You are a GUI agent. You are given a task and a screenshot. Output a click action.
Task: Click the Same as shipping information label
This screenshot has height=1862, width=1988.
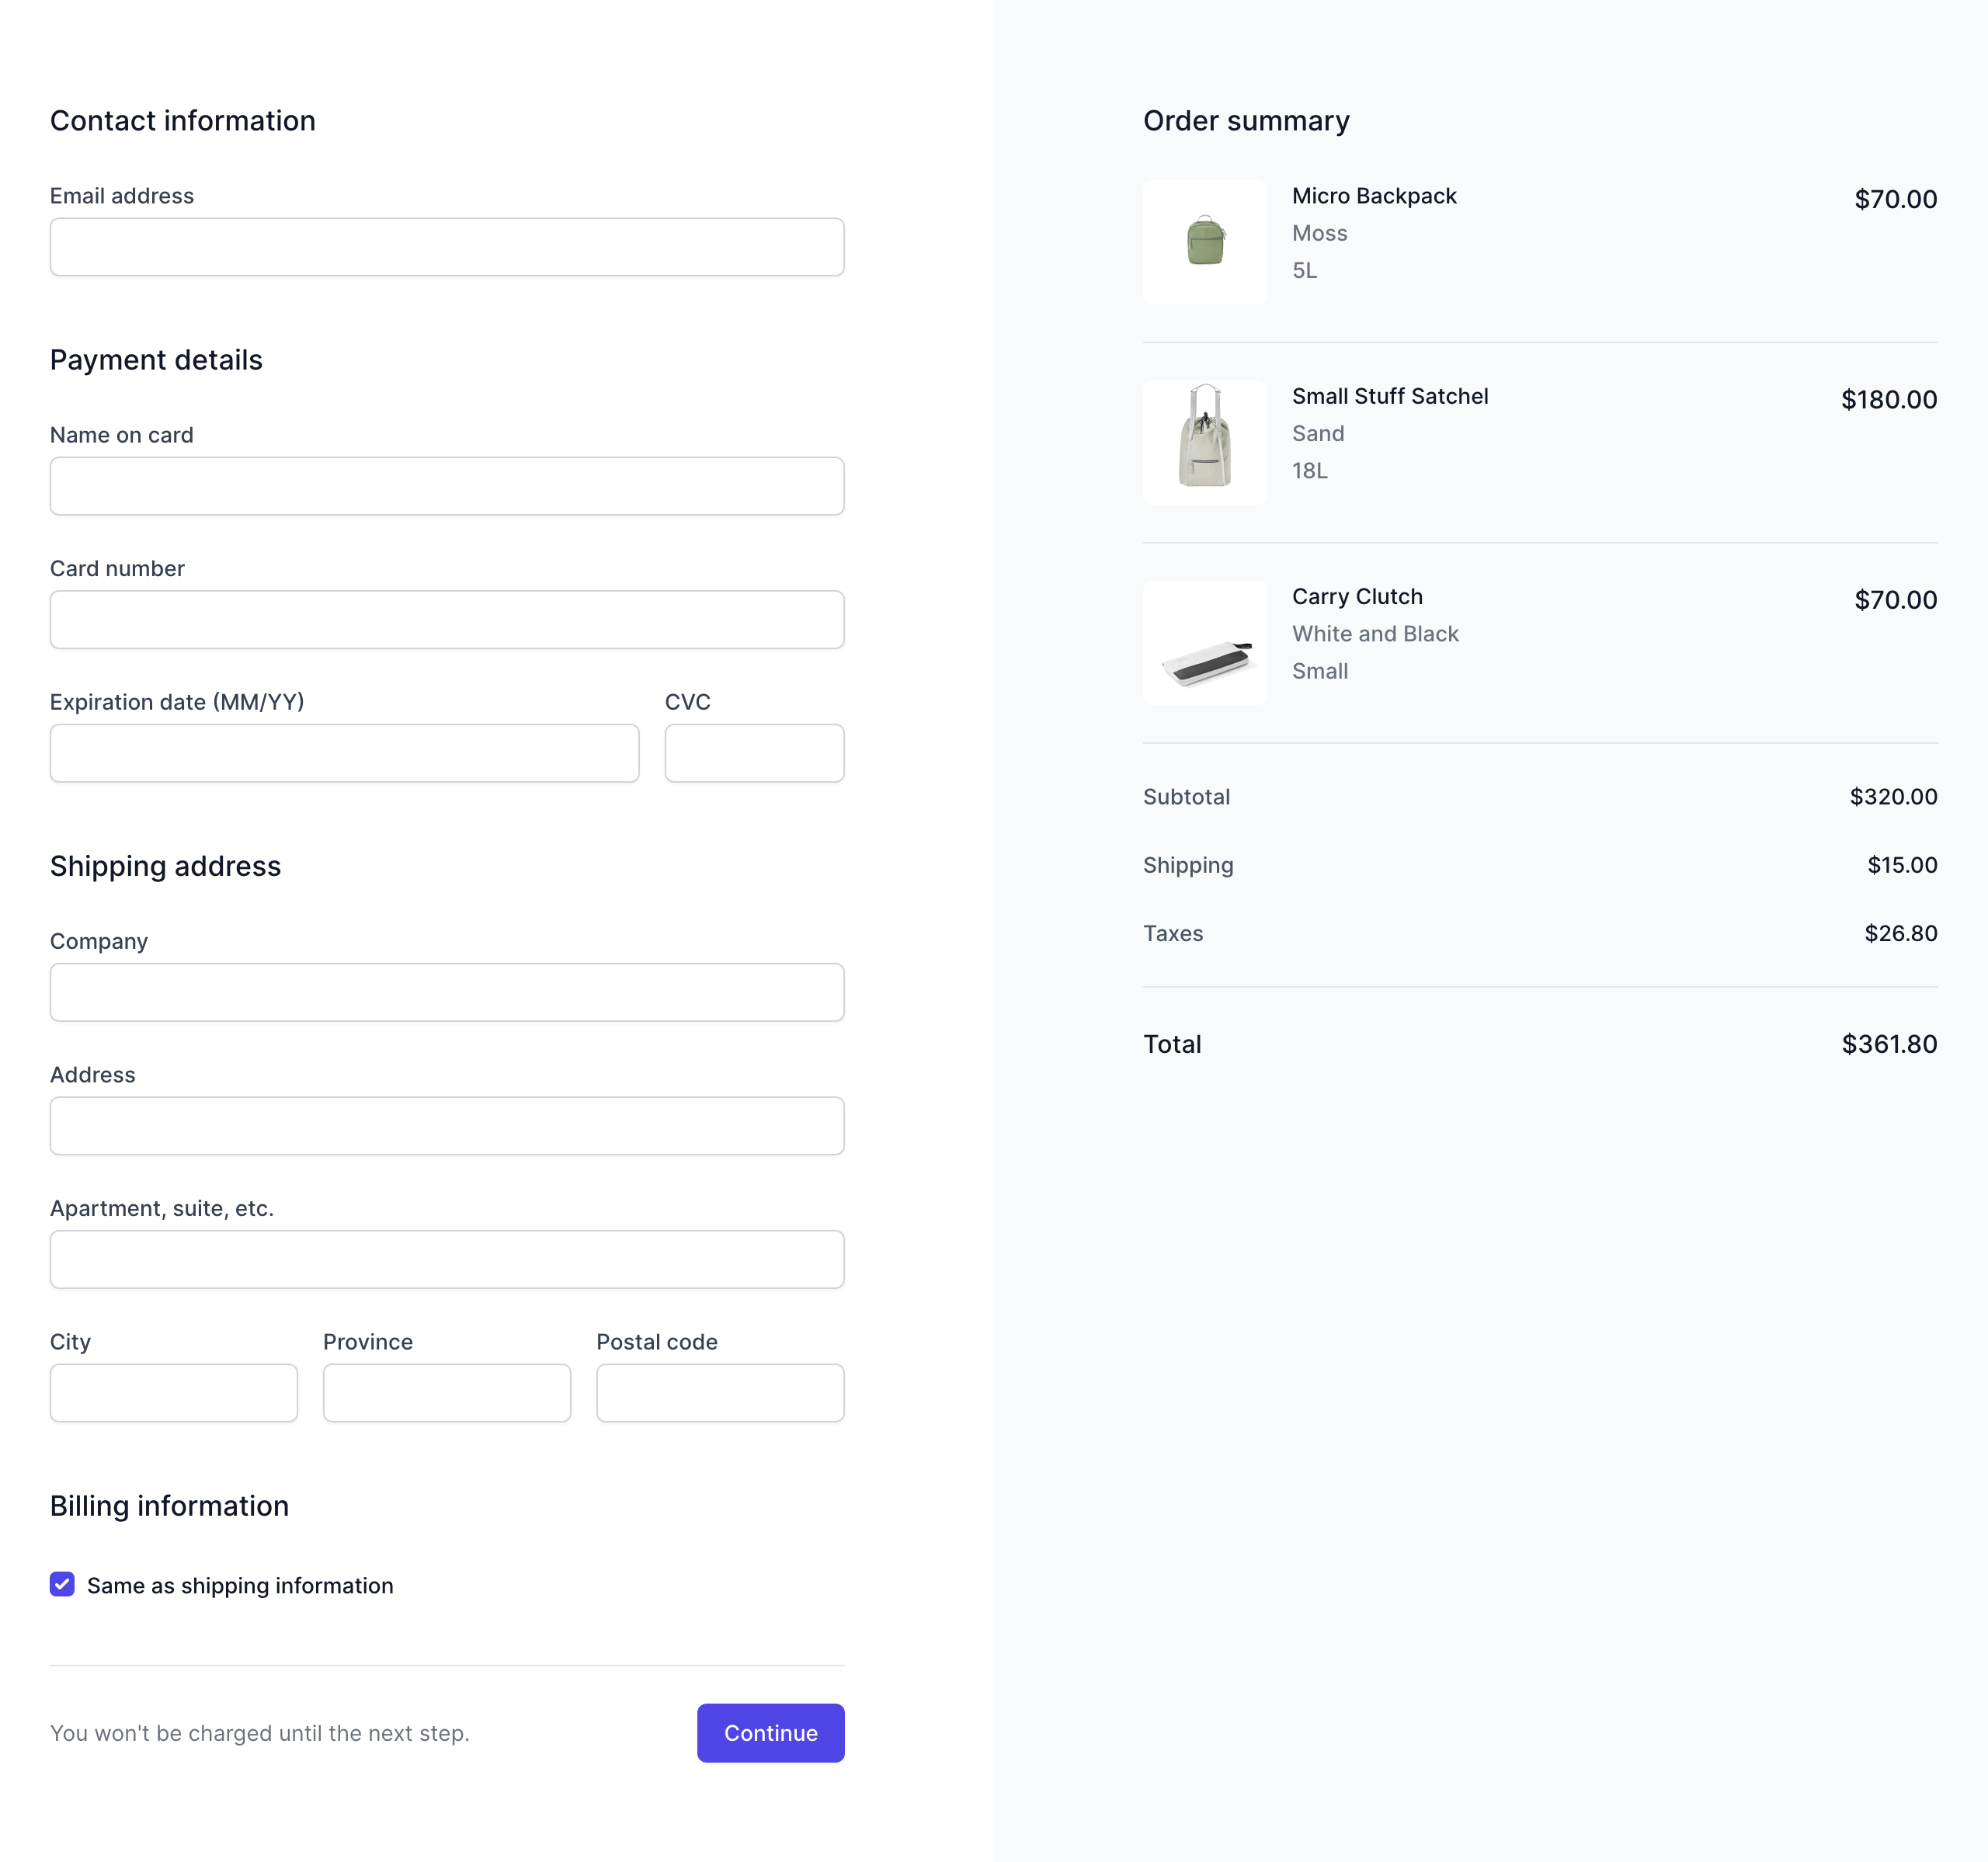[x=240, y=1585]
